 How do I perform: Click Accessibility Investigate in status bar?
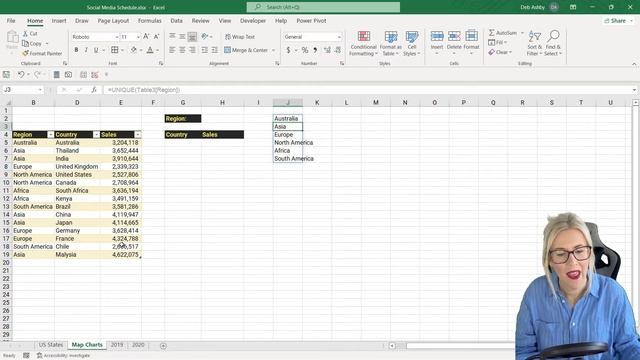tap(63, 356)
